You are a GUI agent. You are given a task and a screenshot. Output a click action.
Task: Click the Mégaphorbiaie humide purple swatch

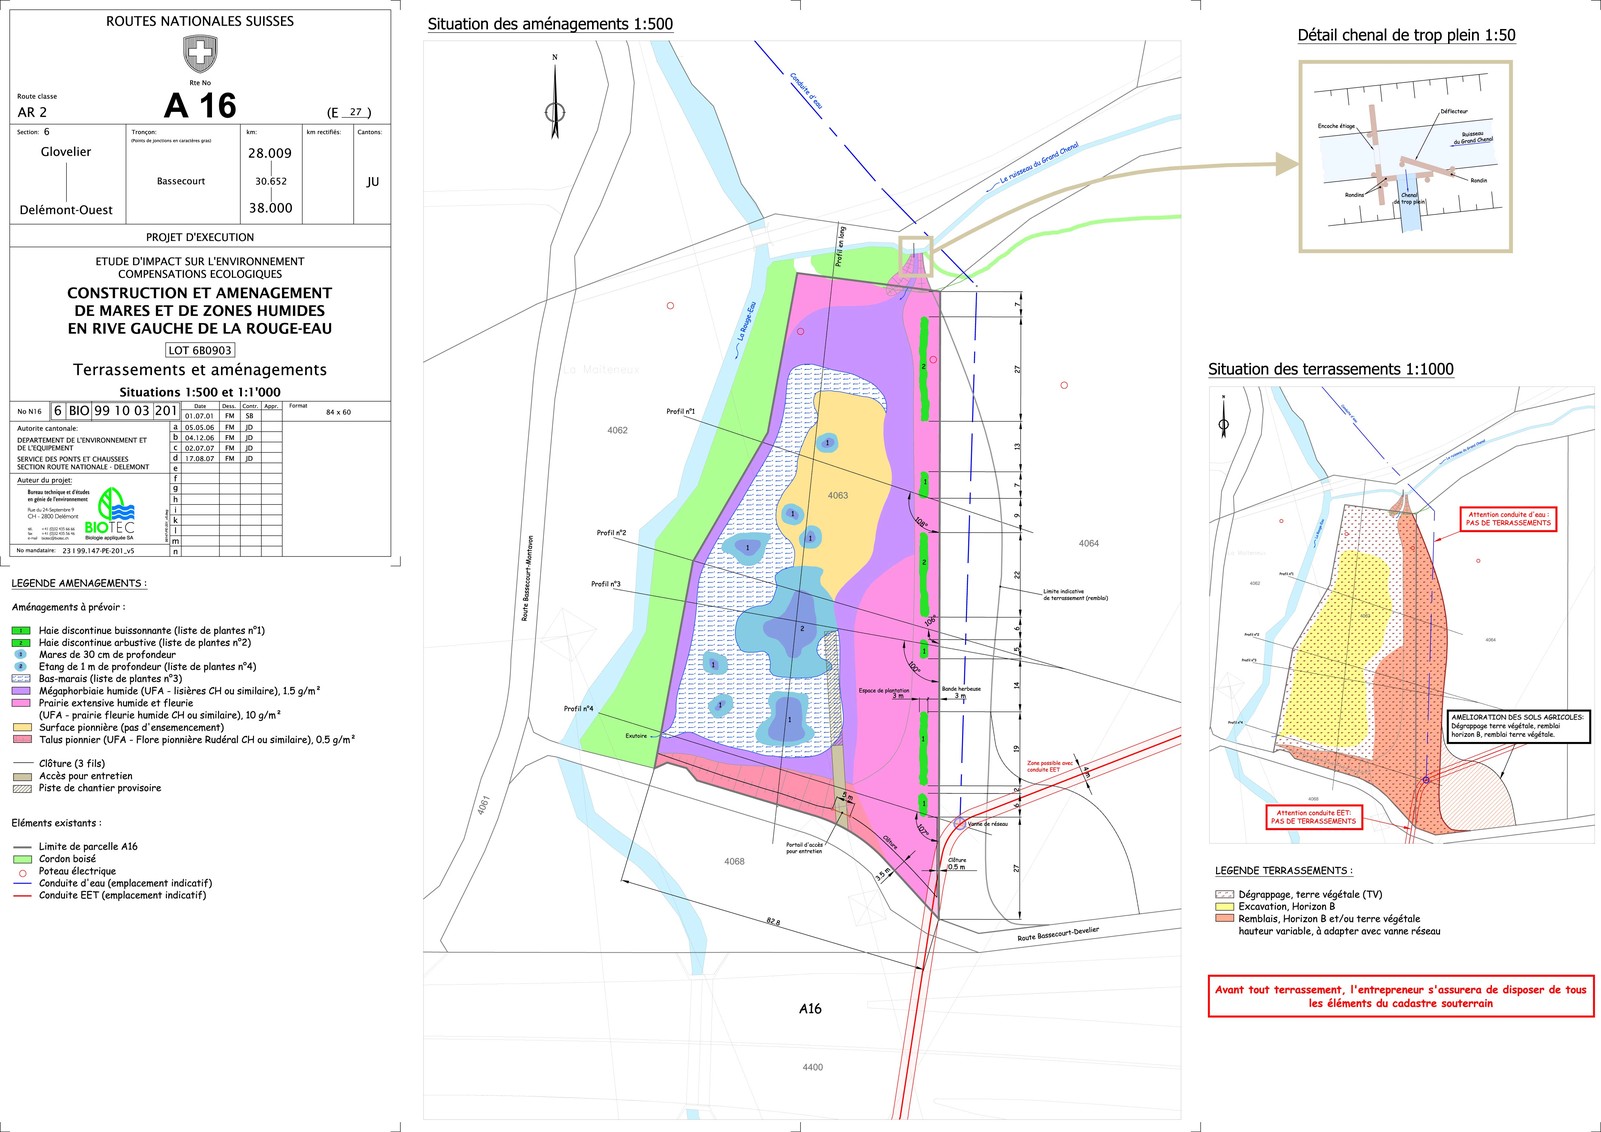[x=21, y=691]
